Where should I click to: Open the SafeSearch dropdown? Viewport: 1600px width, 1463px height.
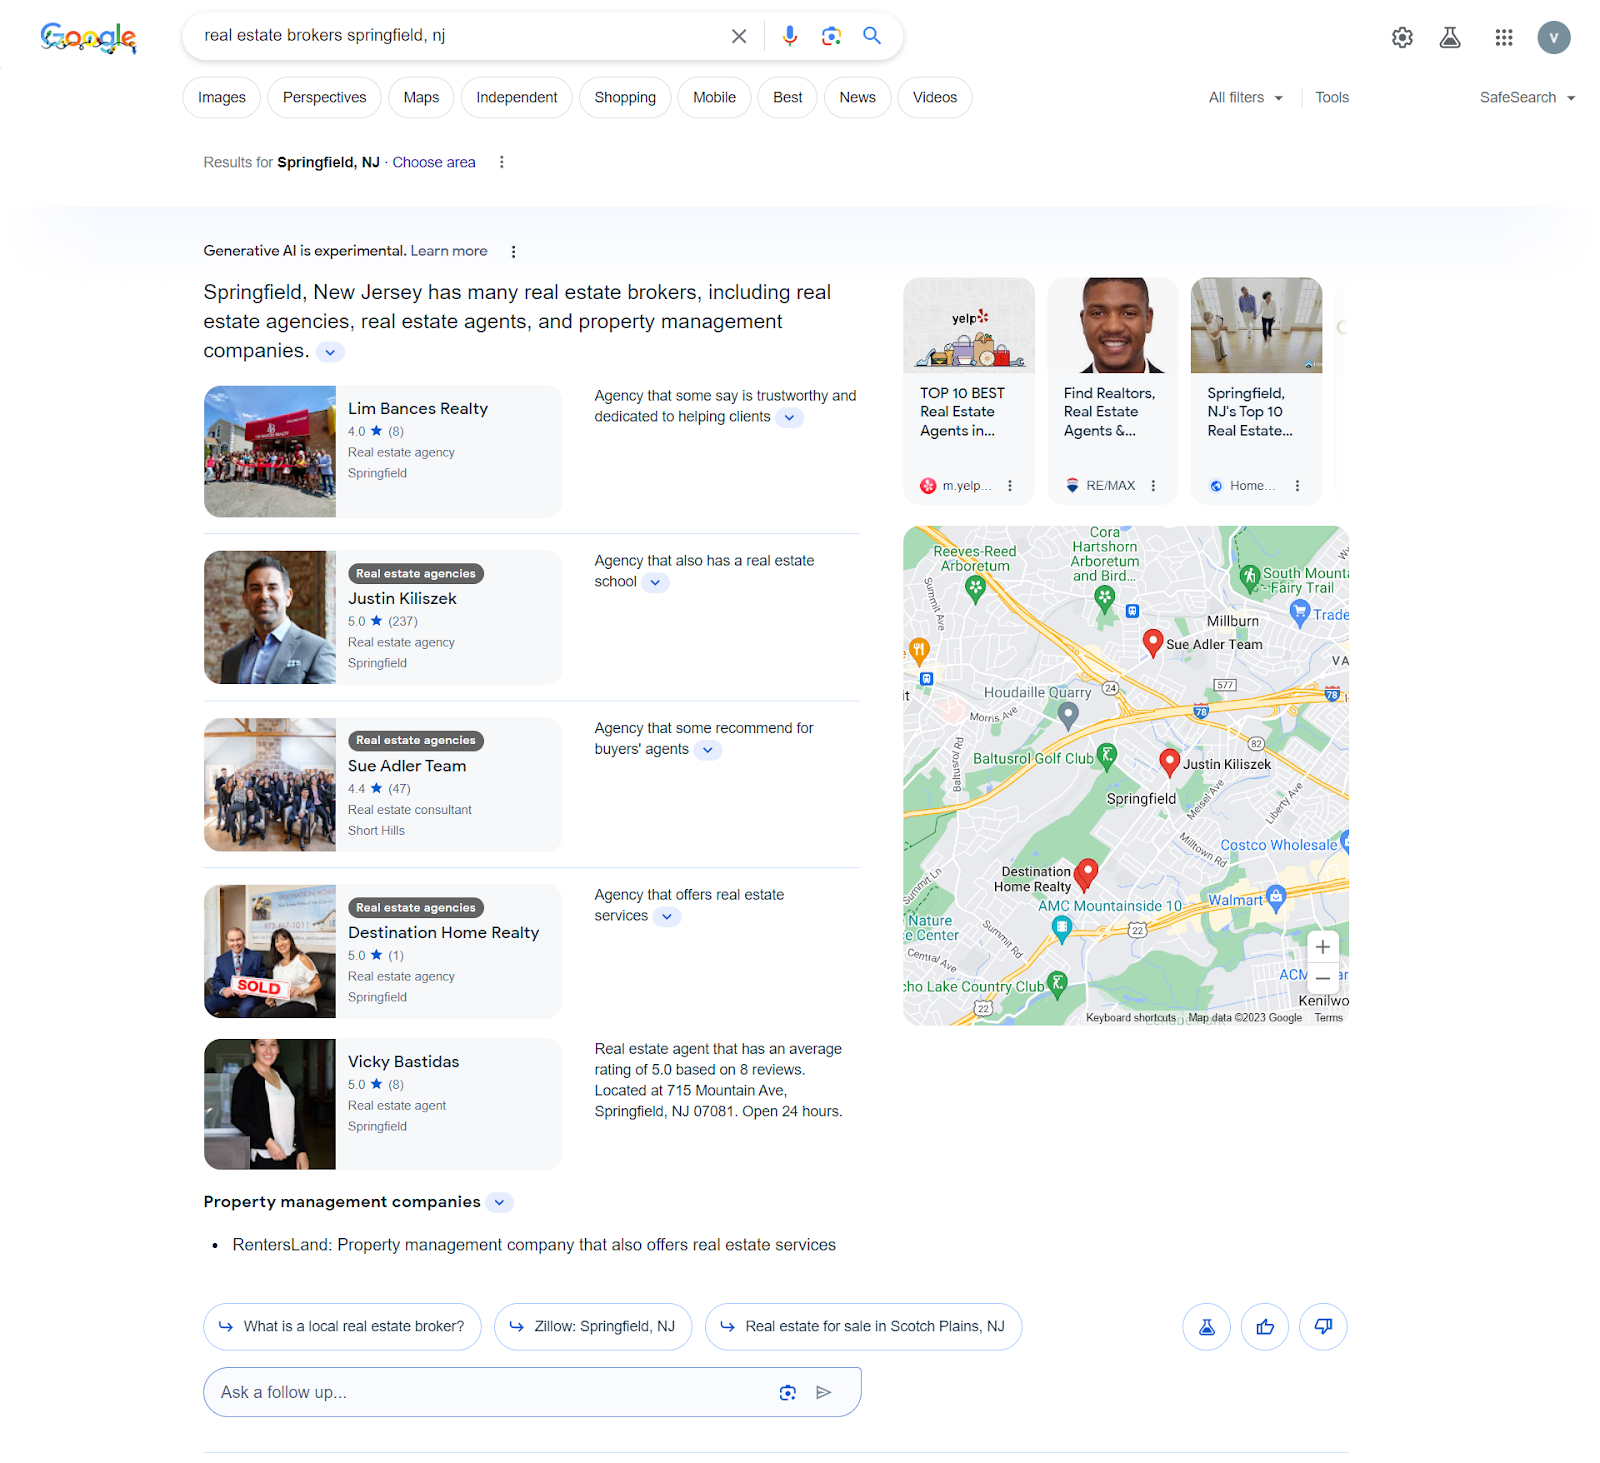(x=1527, y=98)
